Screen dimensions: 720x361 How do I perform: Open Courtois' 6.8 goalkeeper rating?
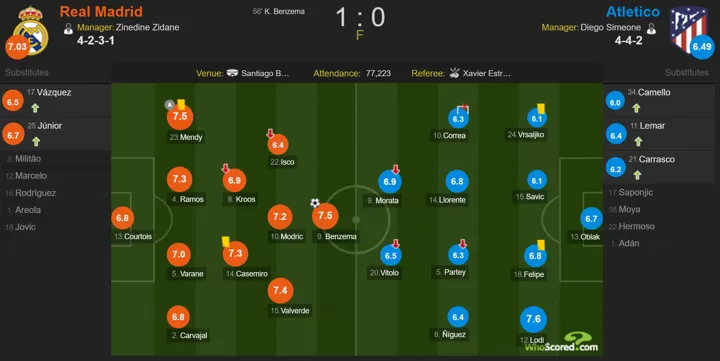(123, 218)
